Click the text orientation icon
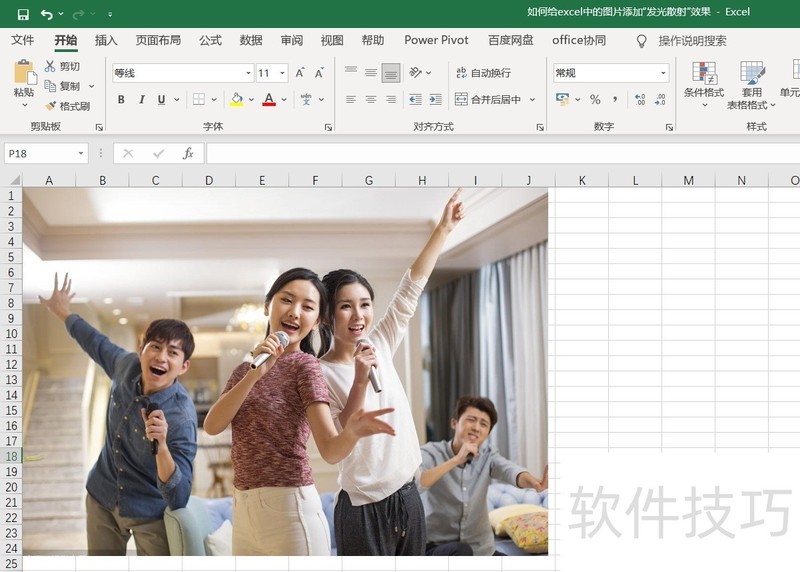The height and width of the screenshot is (572, 800). pos(416,72)
